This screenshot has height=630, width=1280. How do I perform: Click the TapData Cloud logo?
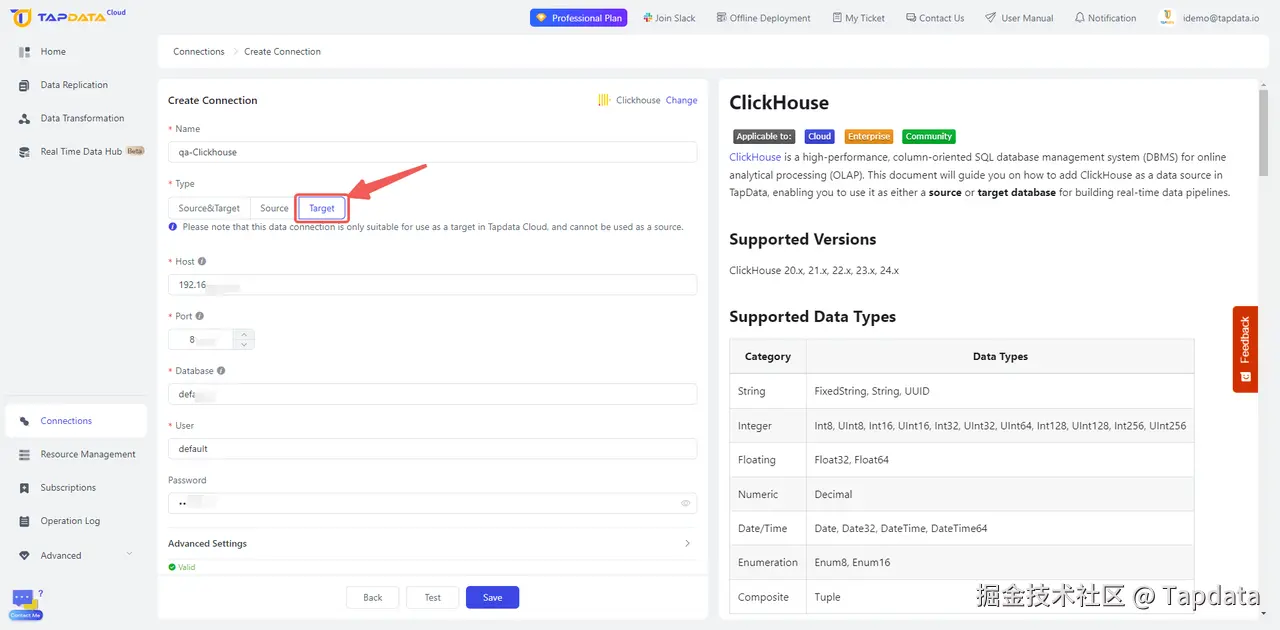(x=68, y=17)
